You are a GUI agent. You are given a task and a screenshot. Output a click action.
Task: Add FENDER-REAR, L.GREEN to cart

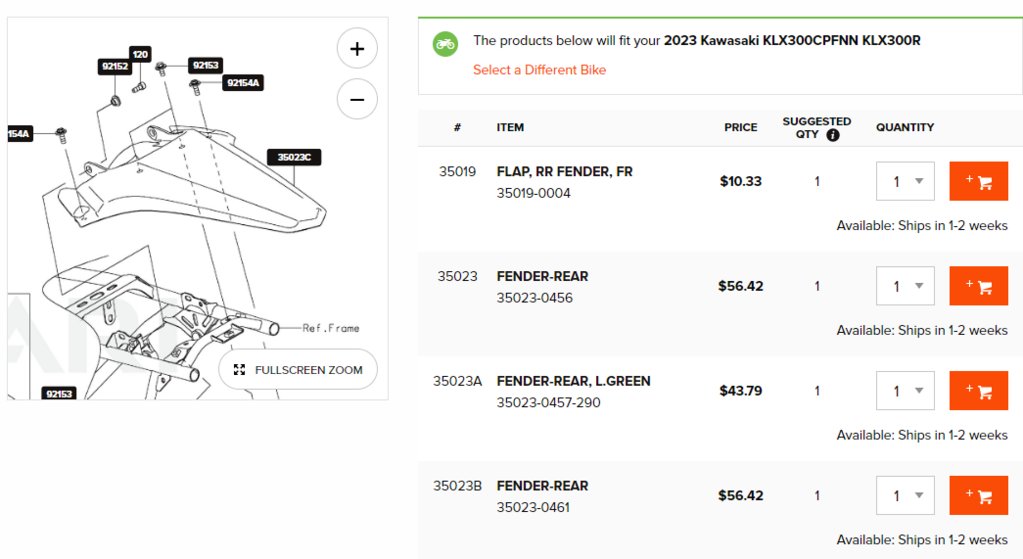(x=978, y=391)
